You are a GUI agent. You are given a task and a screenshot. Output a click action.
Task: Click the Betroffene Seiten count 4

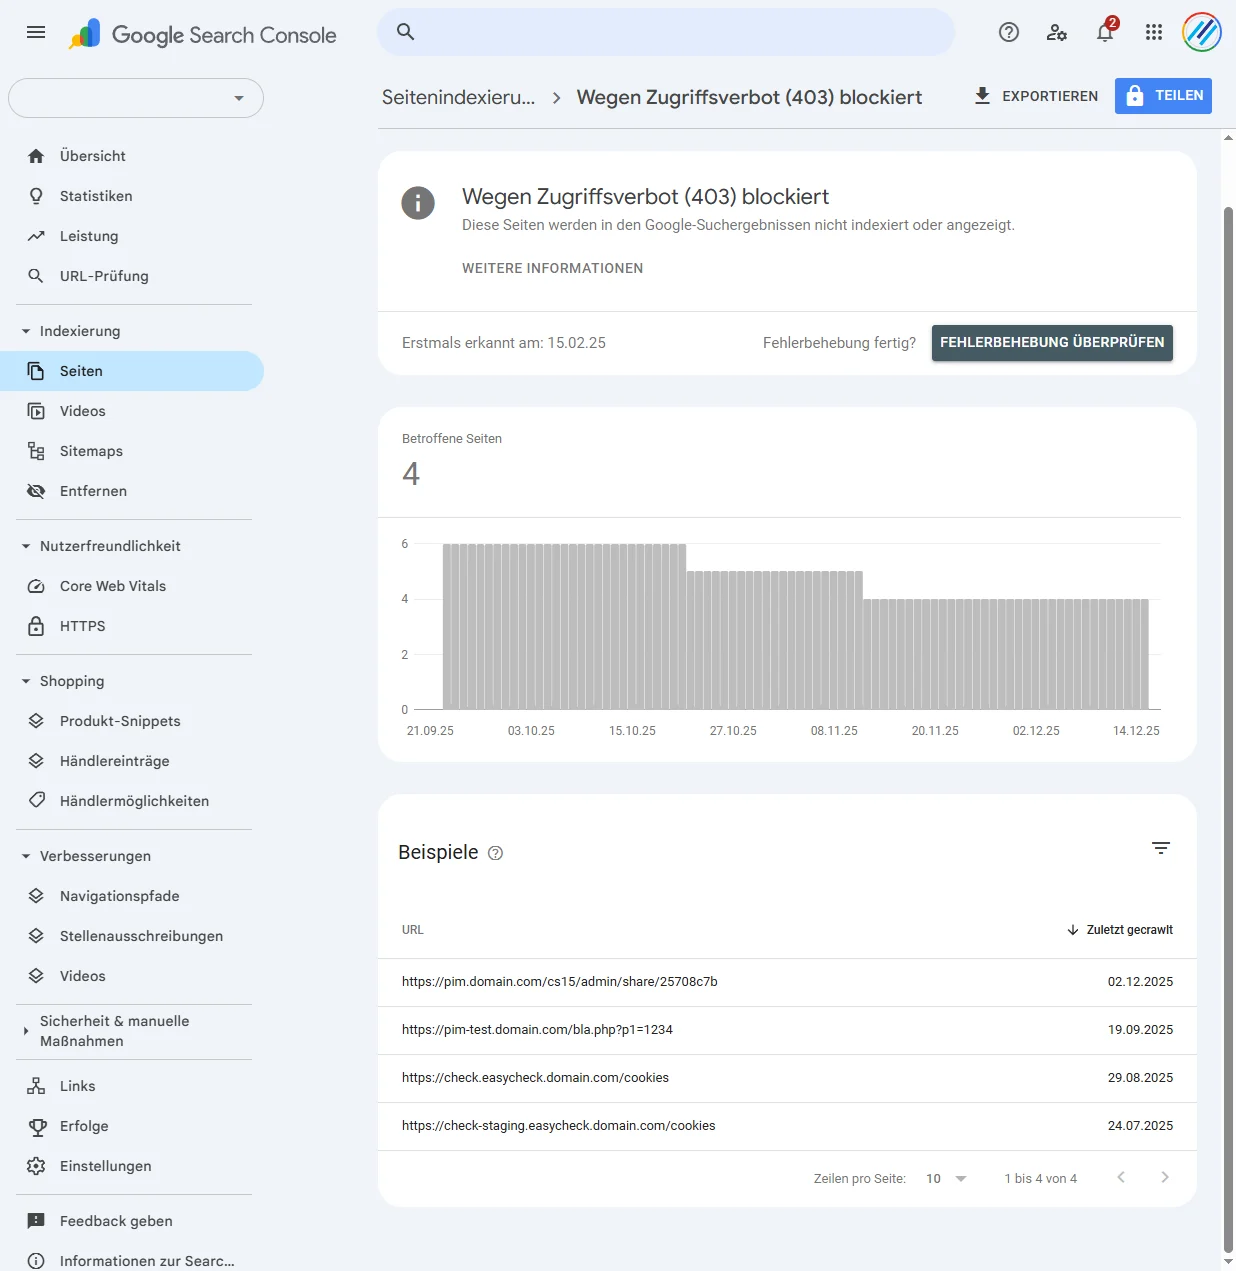[411, 473]
